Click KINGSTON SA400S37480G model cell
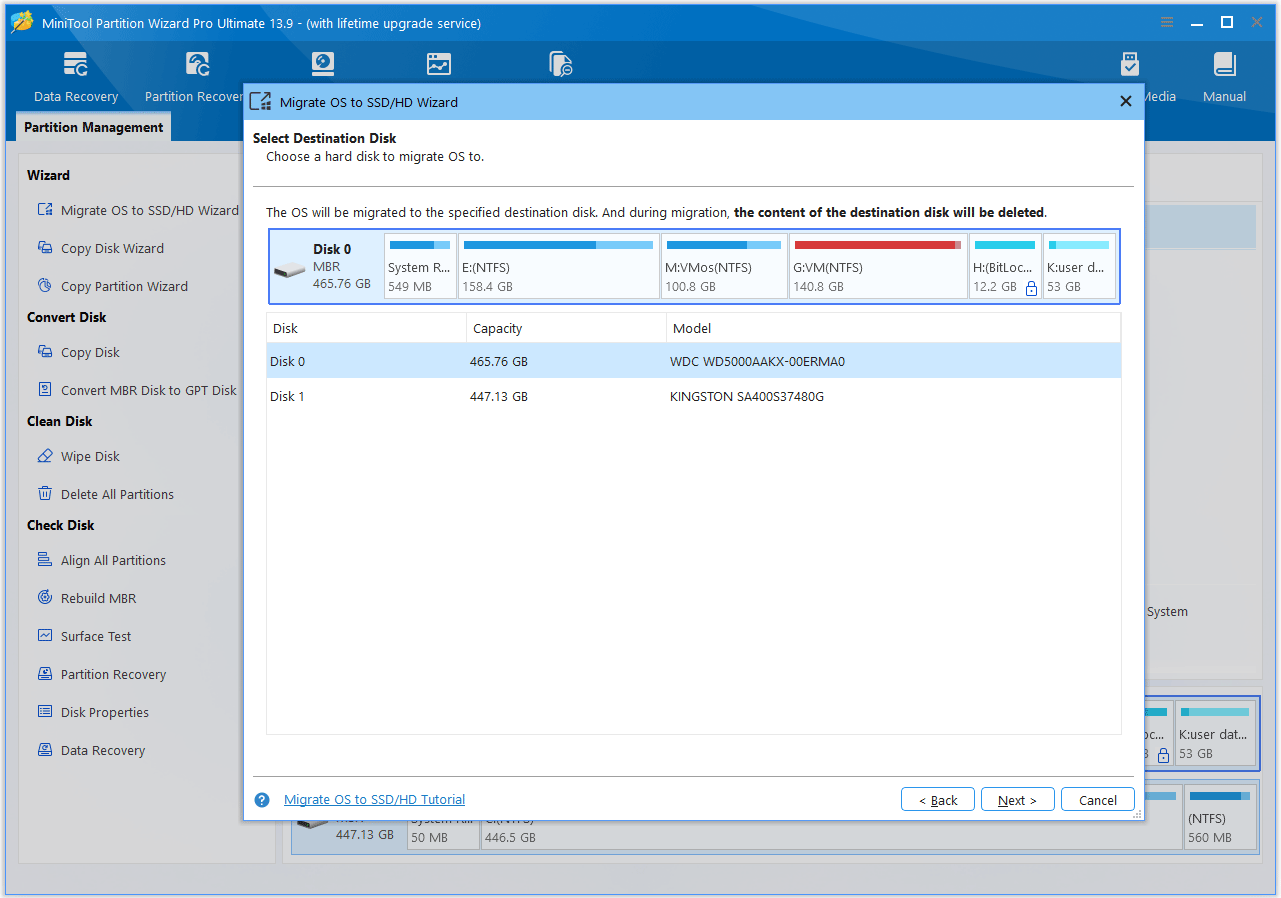Viewport: 1281px width, 898px height. pyautogui.click(x=747, y=396)
